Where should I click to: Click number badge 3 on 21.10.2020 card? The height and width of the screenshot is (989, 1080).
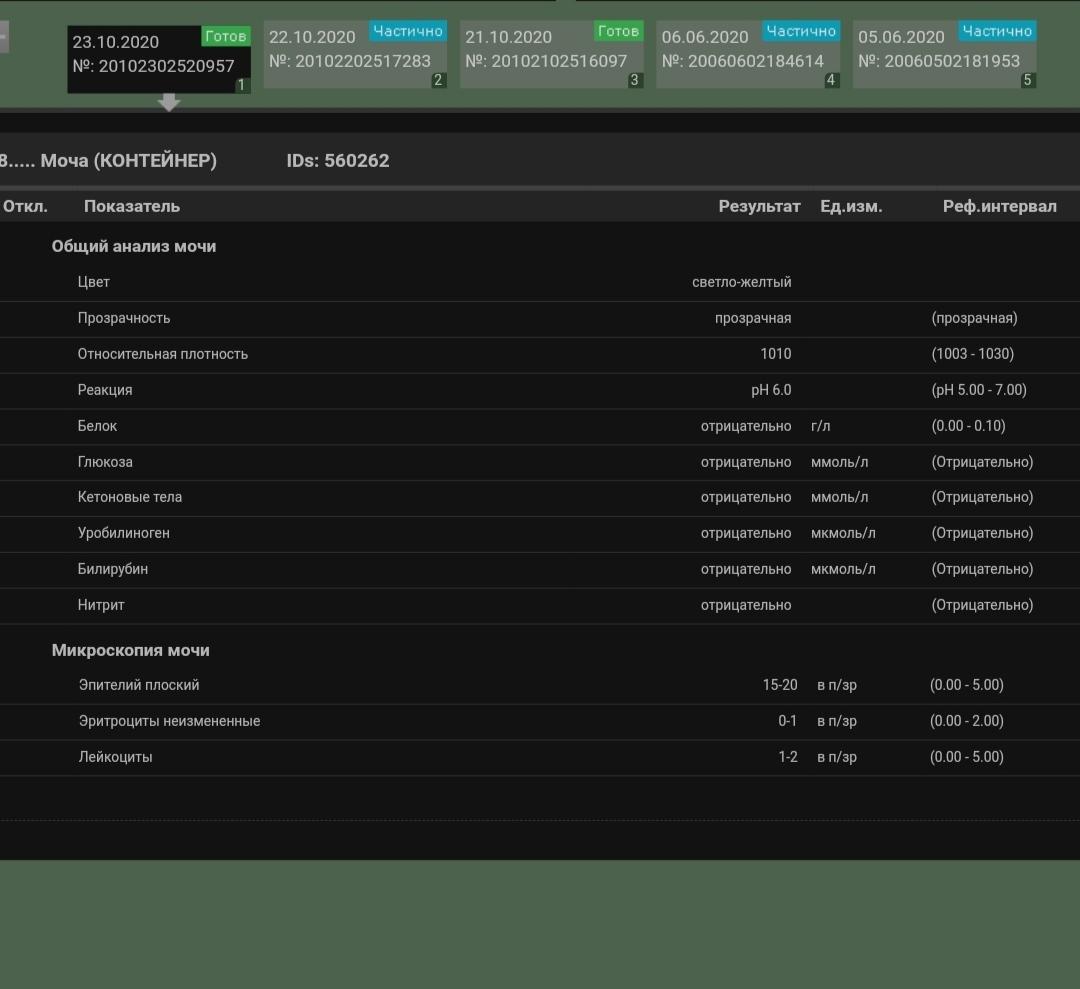coord(634,80)
